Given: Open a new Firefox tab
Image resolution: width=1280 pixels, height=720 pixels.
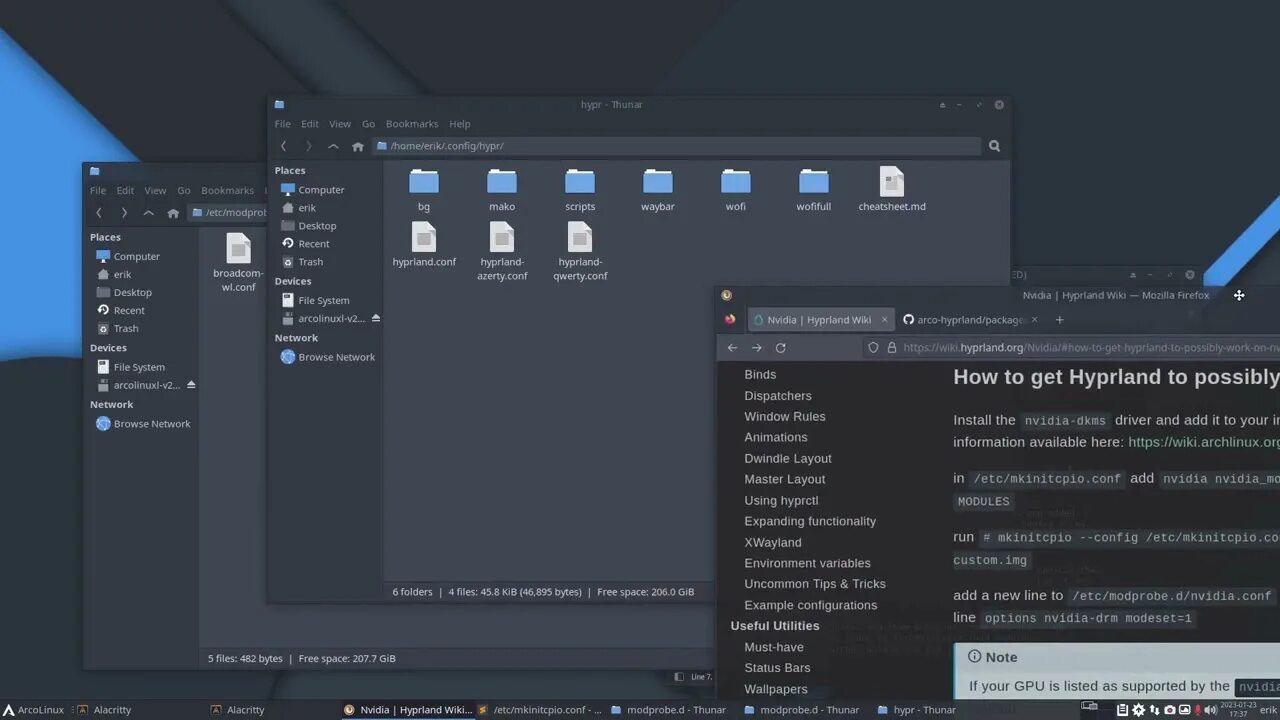Looking at the screenshot, I should tap(1060, 320).
